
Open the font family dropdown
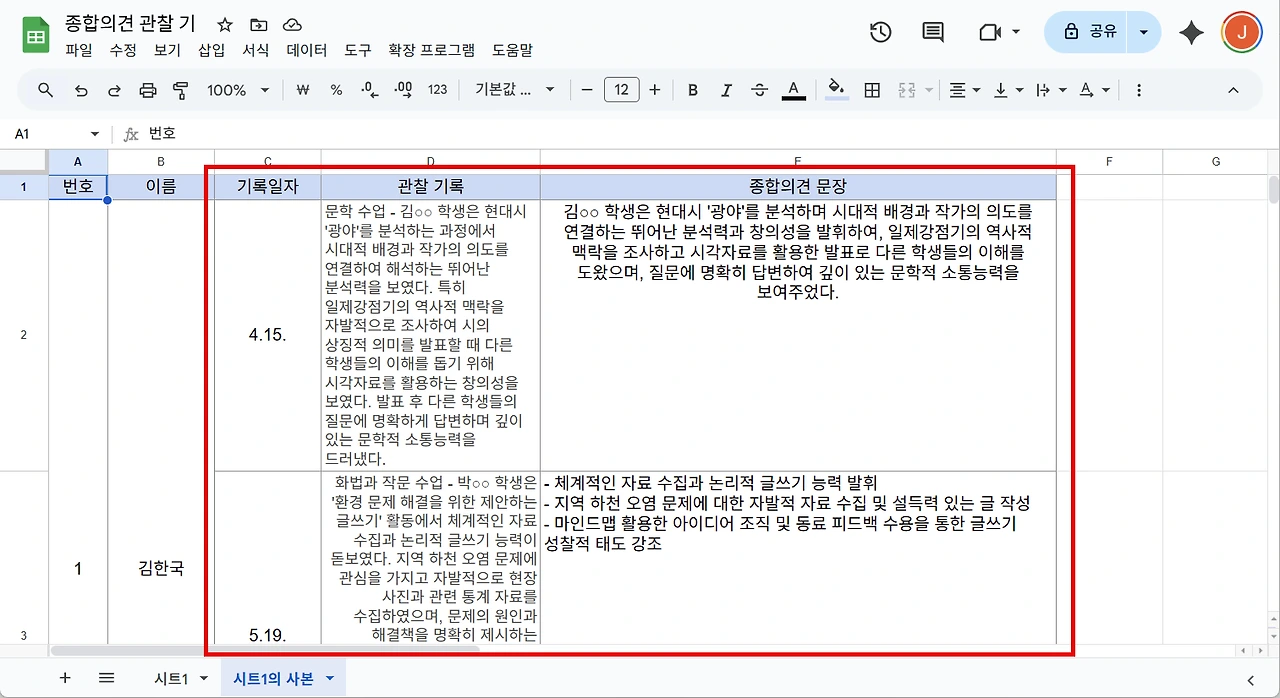coord(514,90)
